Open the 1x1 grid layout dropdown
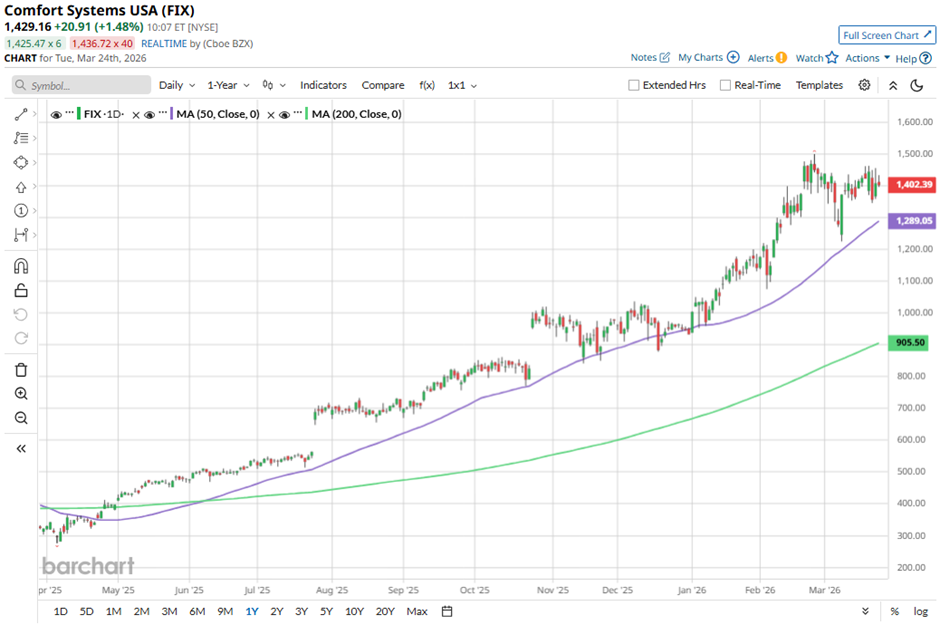940x625 pixels. click(462, 85)
